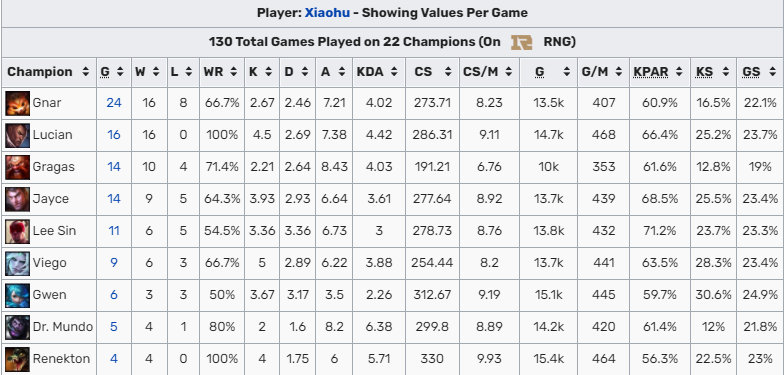Click the Gwen champion icon

[18, 295]
